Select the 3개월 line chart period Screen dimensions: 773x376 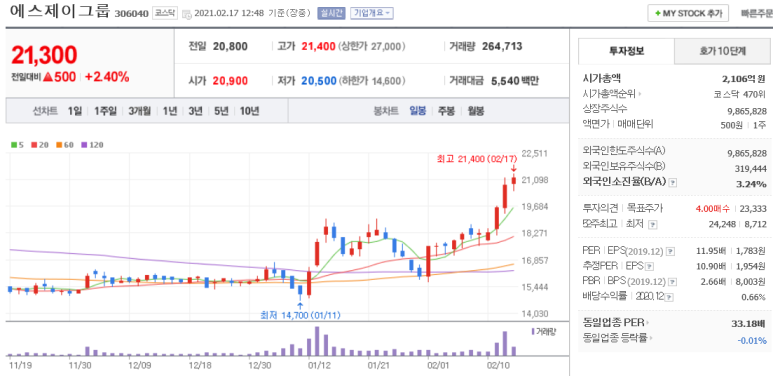pos(140,111)
